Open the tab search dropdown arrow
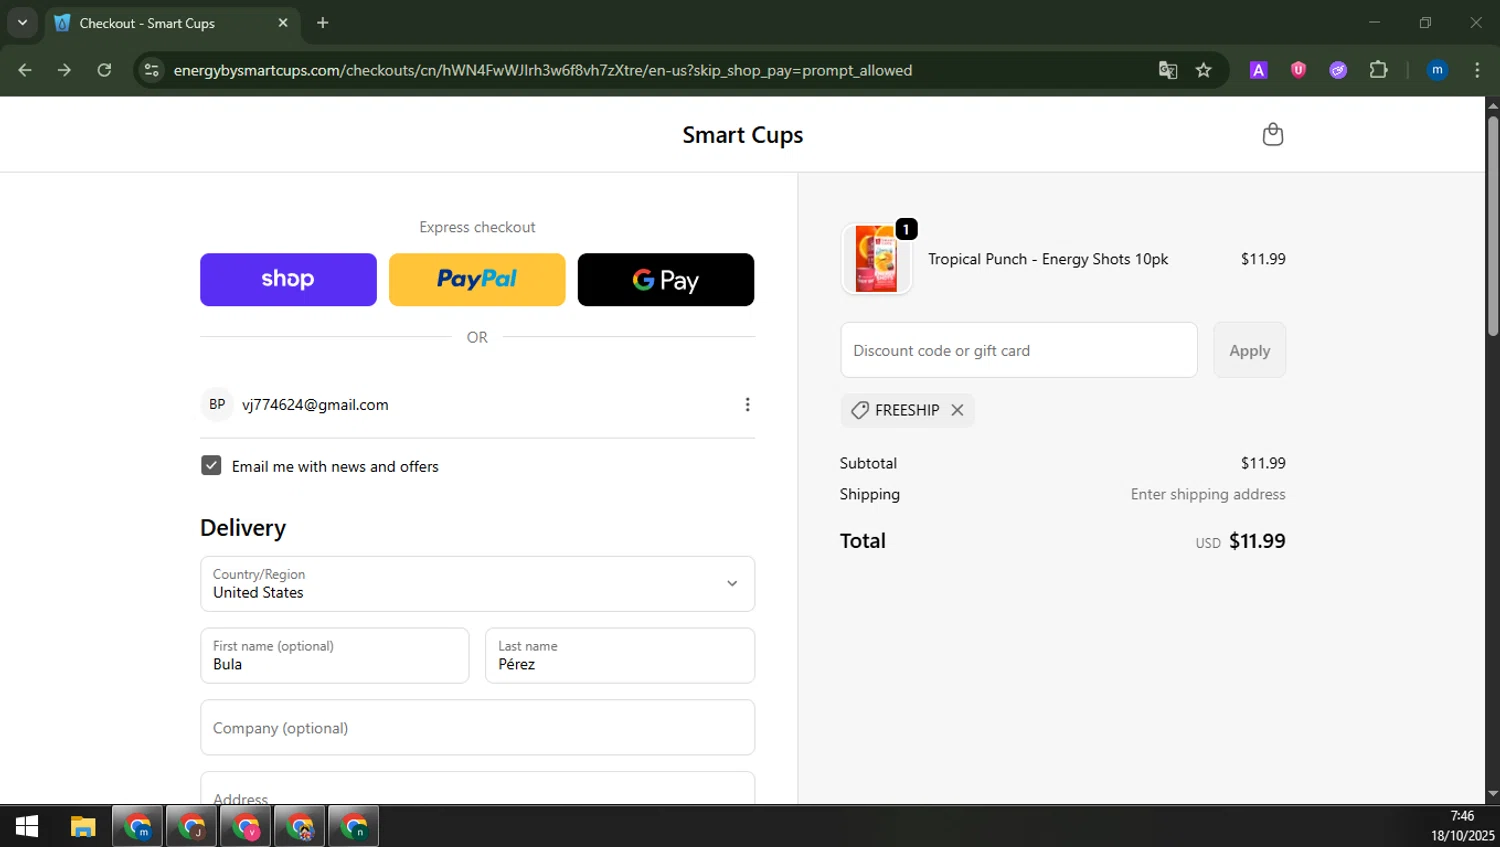This screenshot has width=1500, height=847. point(22,23)
